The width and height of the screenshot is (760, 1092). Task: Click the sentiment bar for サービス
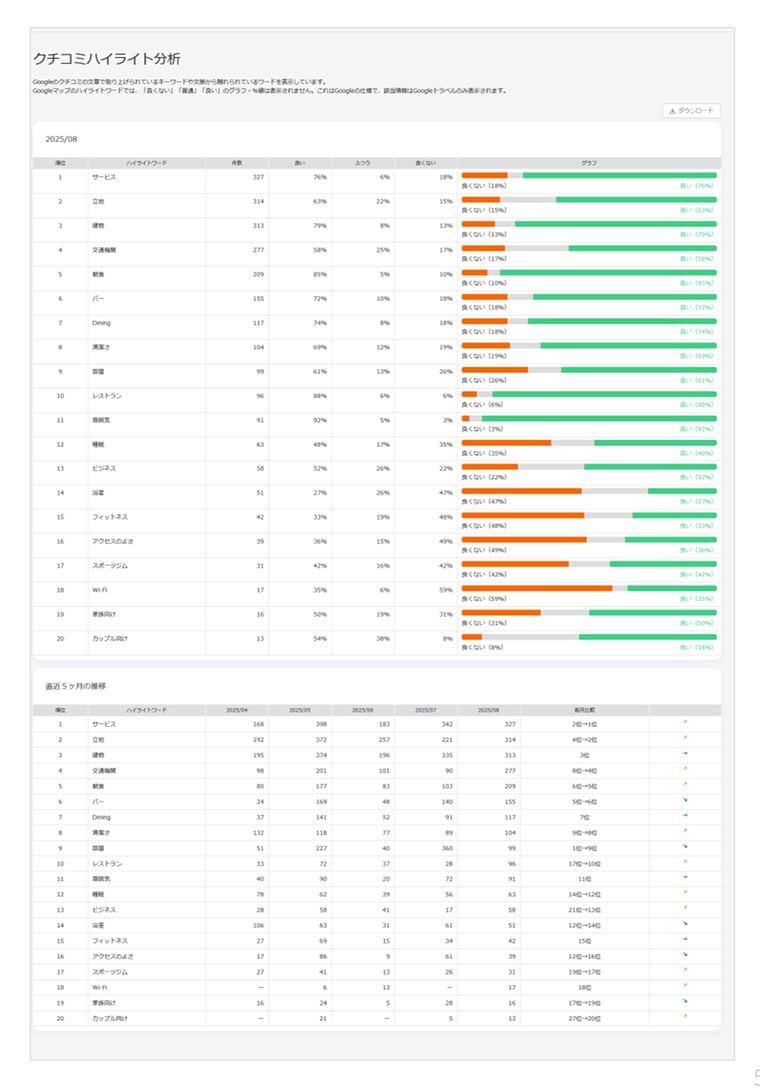point(589,175)
